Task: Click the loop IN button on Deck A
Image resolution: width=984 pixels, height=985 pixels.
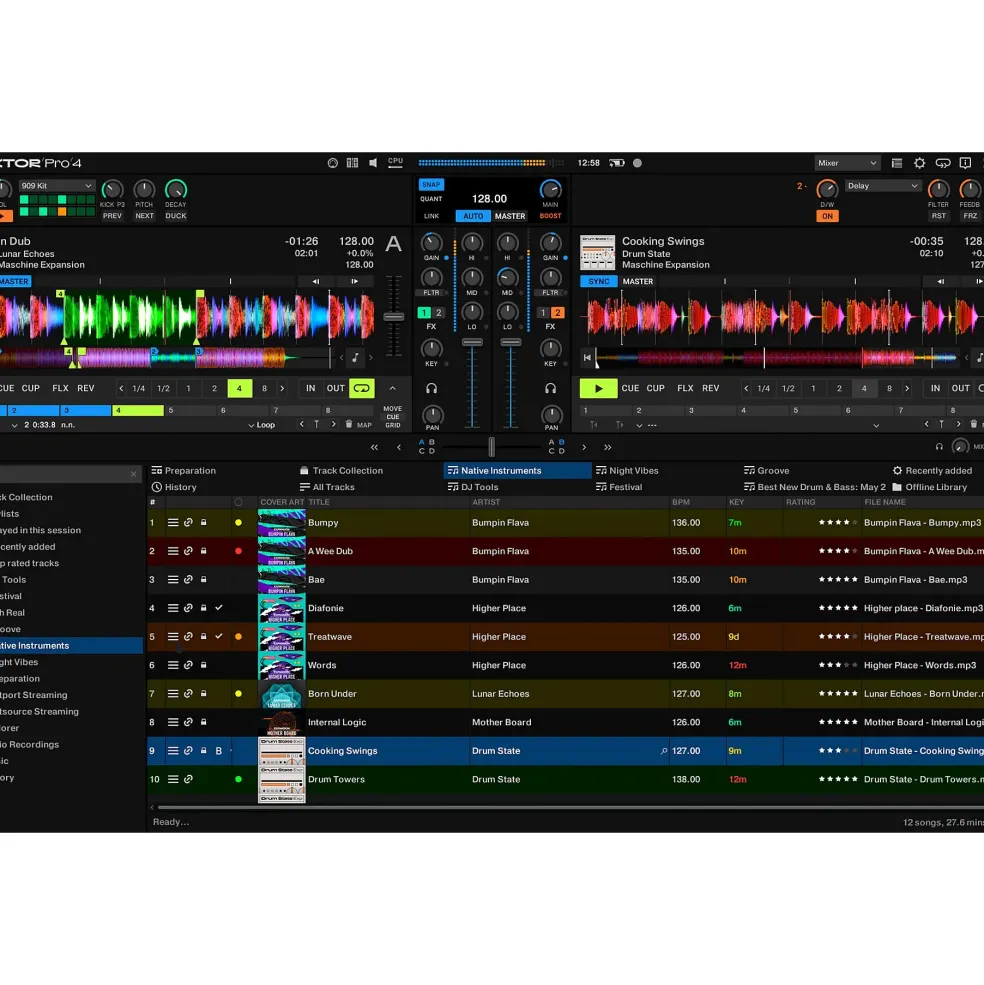Action: (x=310, y=388)
